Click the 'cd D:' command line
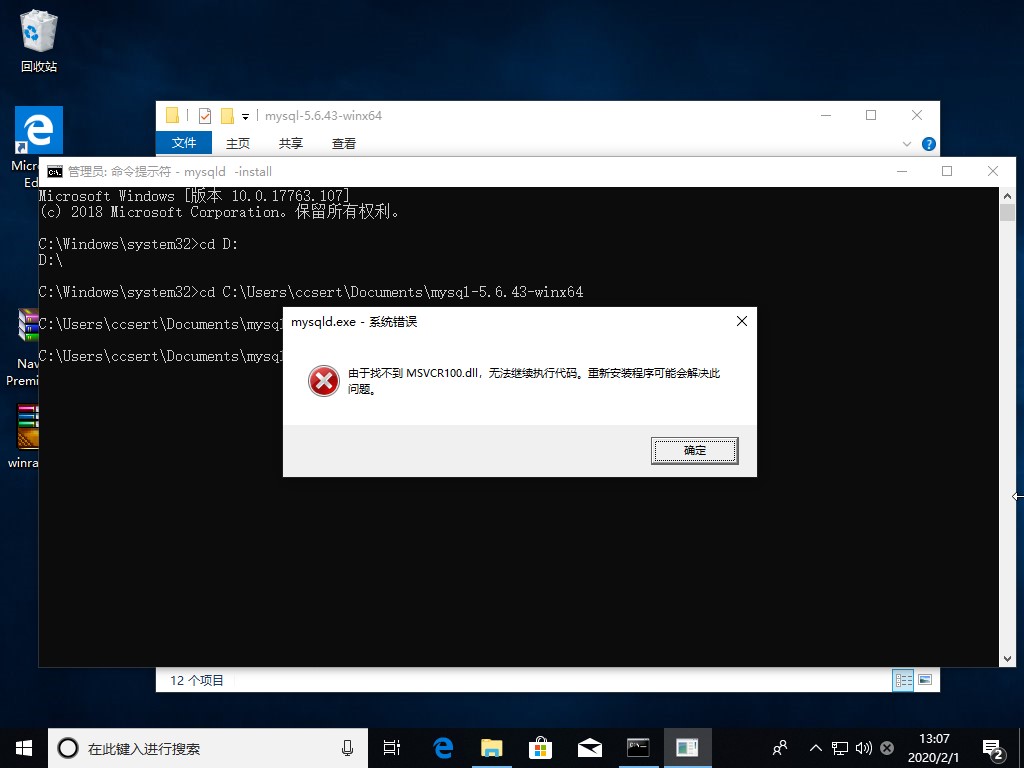Viewport: 1024px width, 768px height. 138,244
